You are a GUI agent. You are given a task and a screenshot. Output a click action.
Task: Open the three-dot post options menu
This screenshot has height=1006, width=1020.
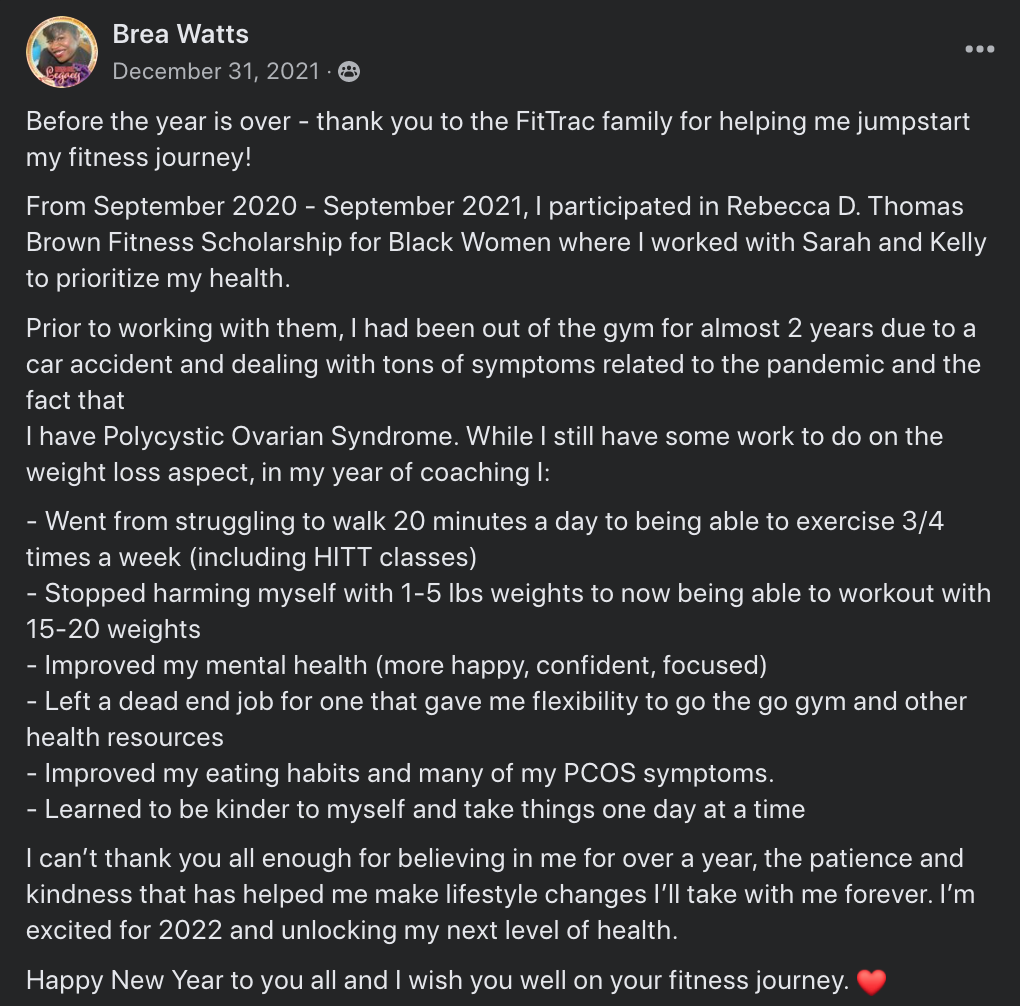(x=979, y=49)
